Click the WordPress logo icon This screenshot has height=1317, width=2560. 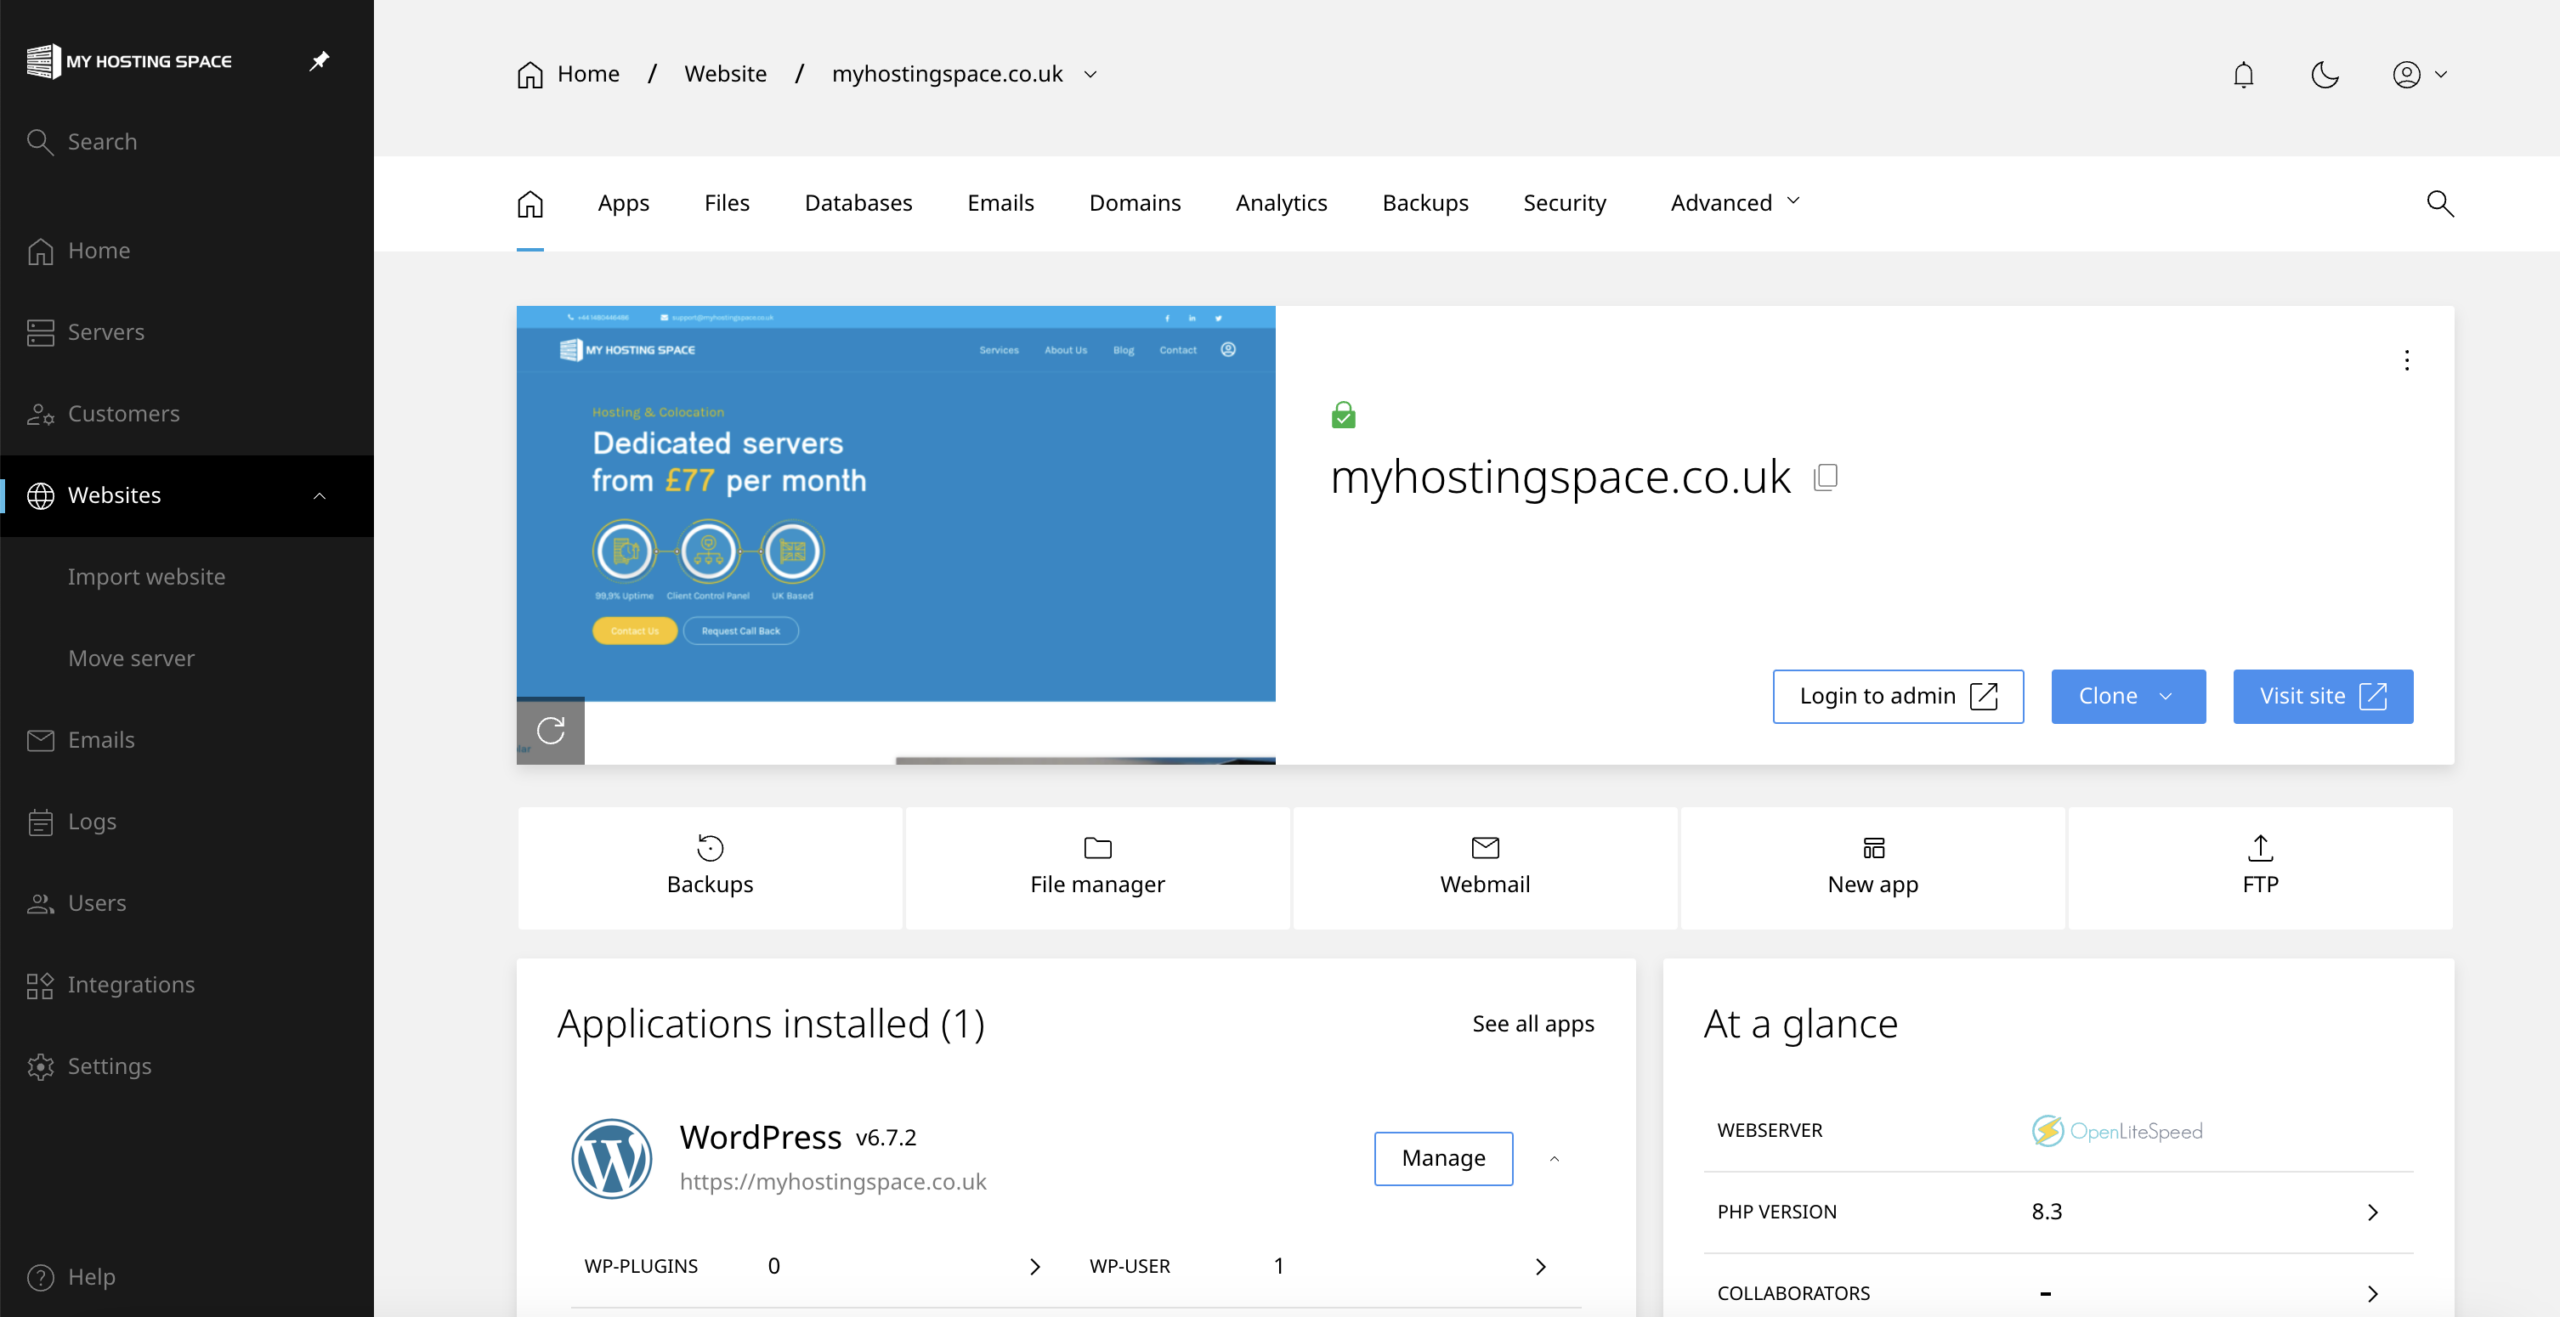click(x=612, y=1159)
